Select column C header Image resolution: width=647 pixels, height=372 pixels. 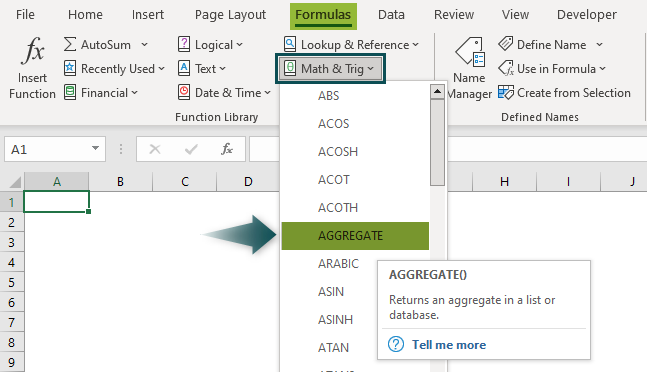(x=184, y=181)
